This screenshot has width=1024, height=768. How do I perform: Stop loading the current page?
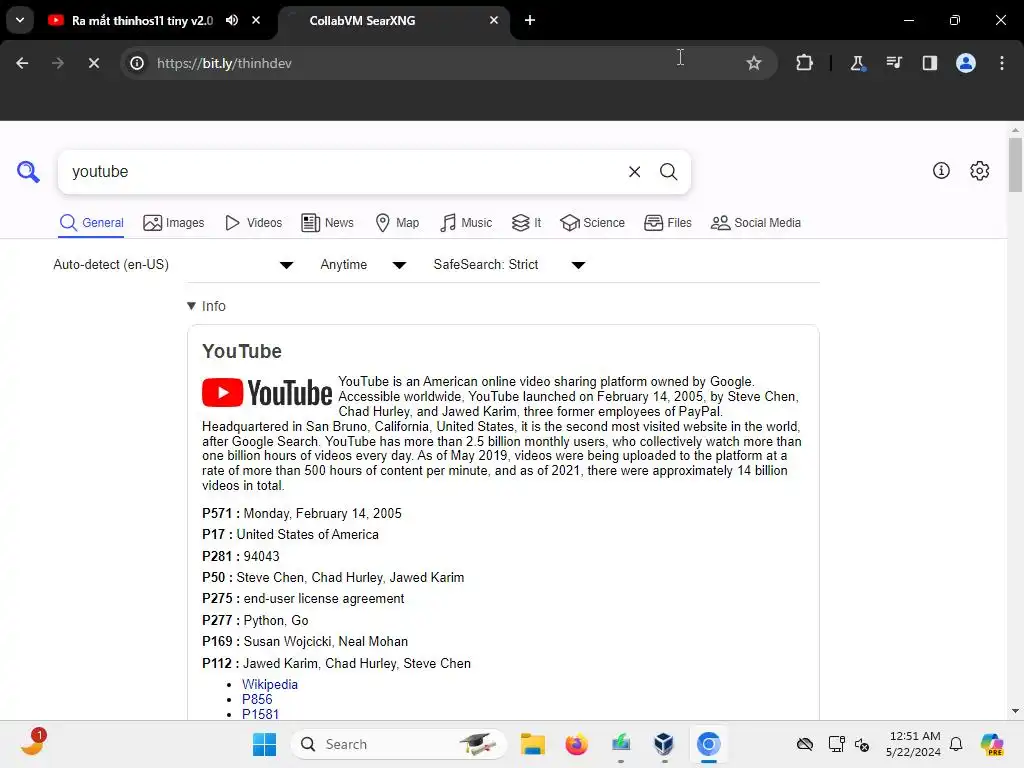tap(93, 63)
